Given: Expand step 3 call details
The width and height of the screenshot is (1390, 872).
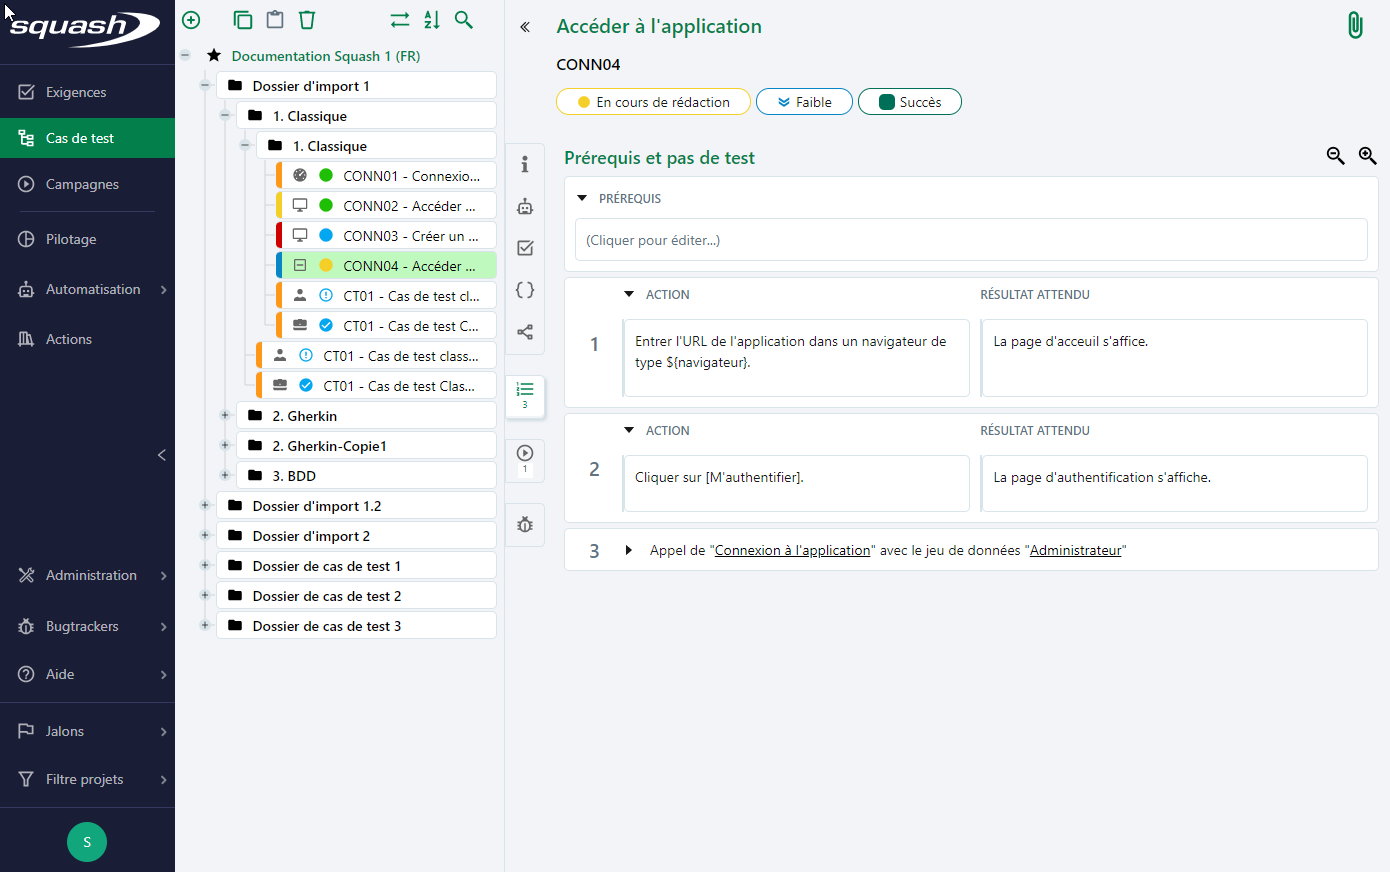Looking at the screenshot, I should pyautogui.click(x=628, y=549).
